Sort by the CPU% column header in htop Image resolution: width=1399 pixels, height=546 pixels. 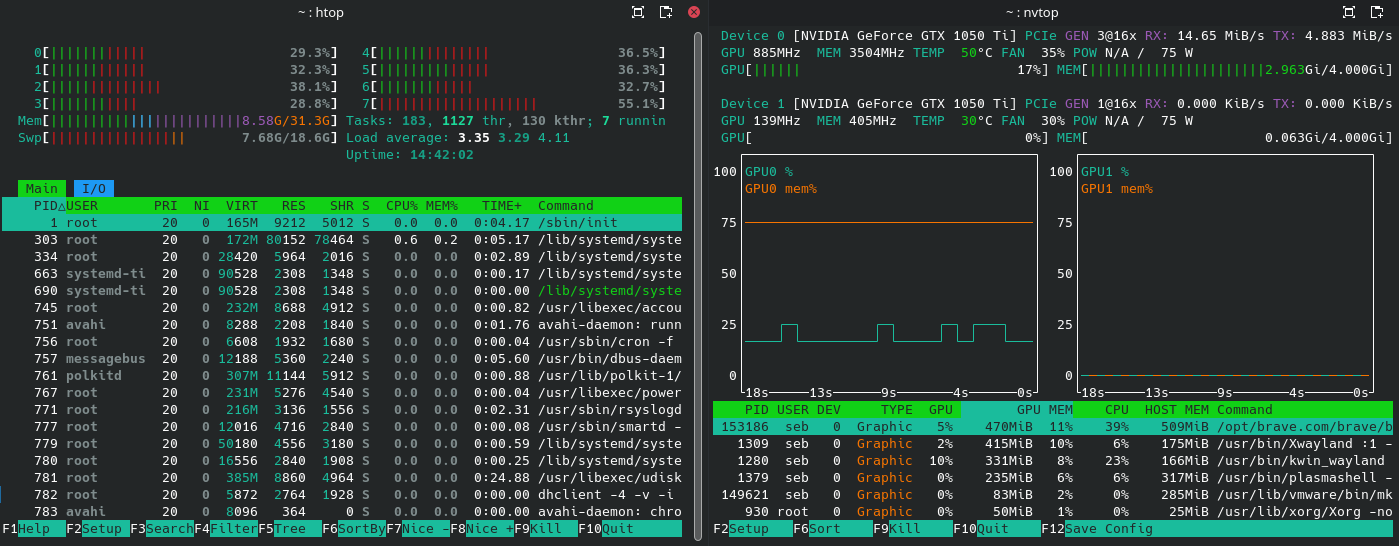pyautogui.click(x=402, y=205)
